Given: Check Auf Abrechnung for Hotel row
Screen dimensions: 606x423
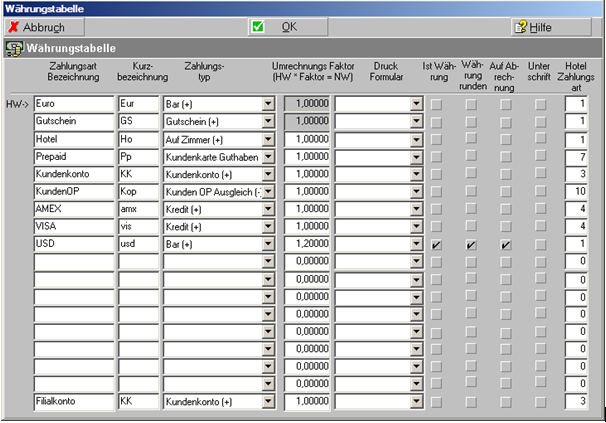Looking at the screenshot, I should (506, 139).
